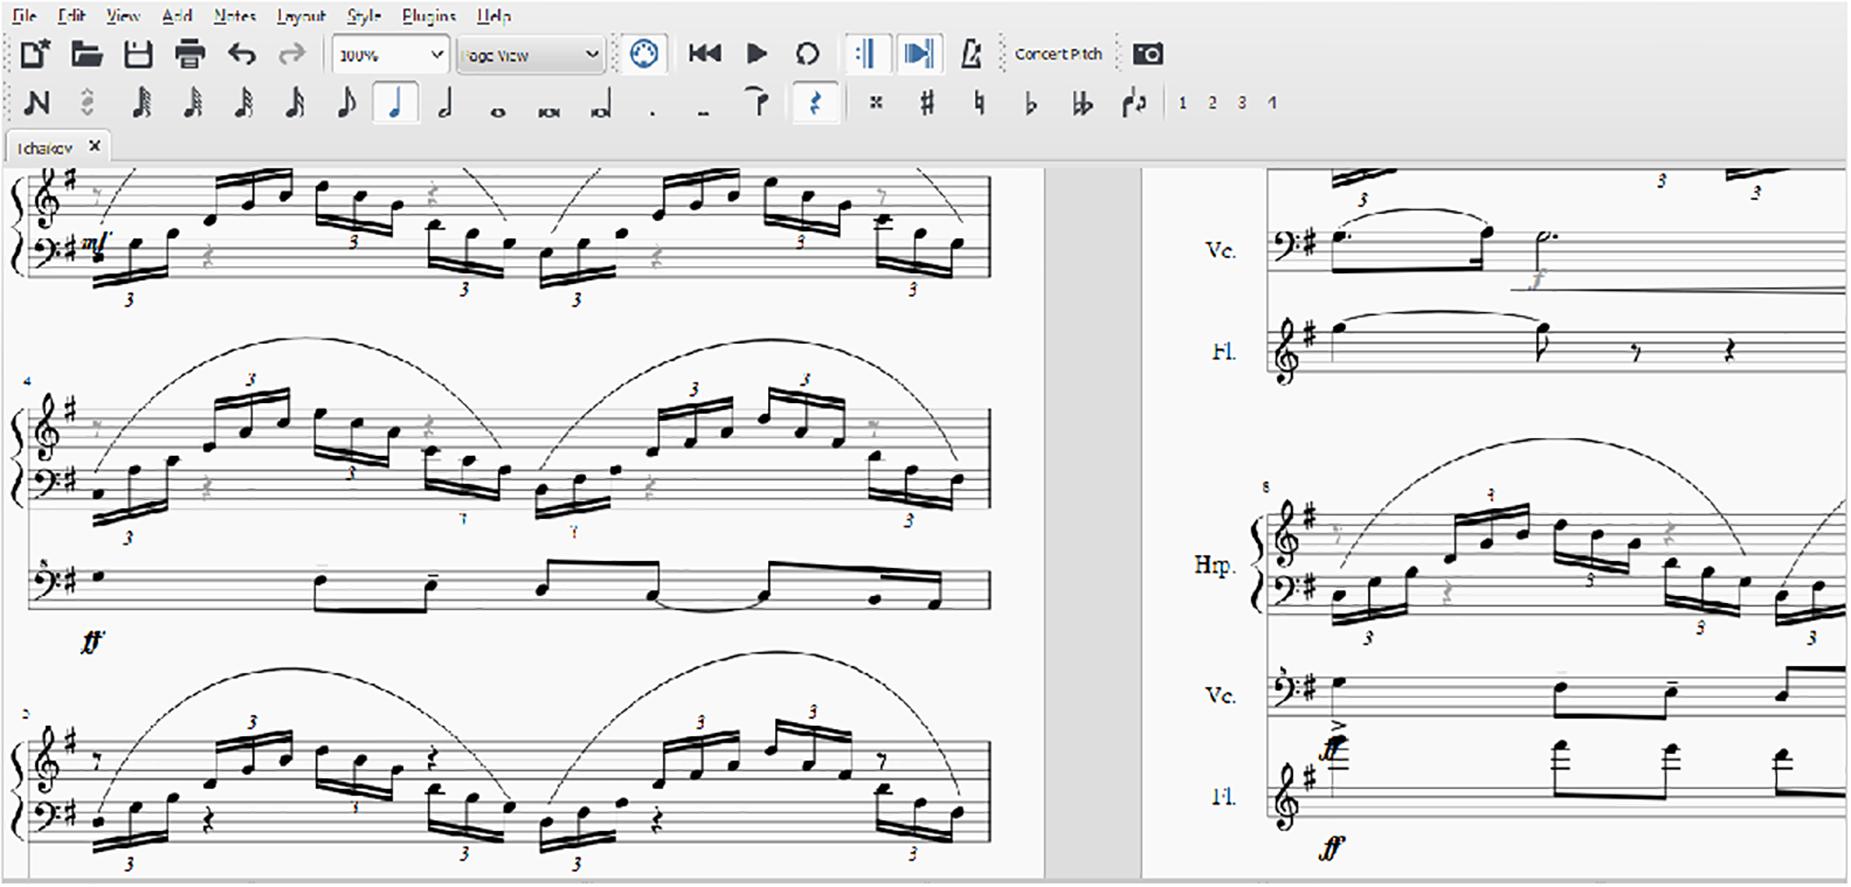Image resolution: width=1851 pixels, height=887 pixels.
Task: Apply a double flat accidental
Action: 1082,103
